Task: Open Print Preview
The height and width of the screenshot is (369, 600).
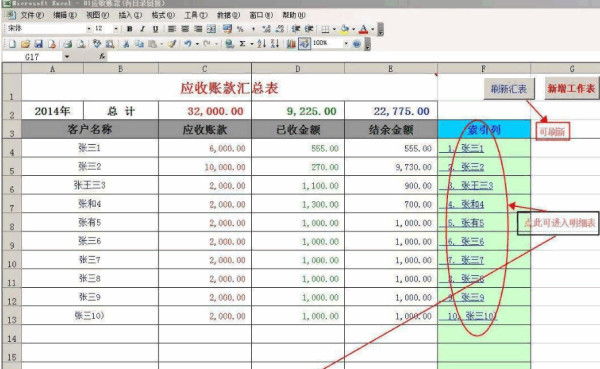Action: 81,44
